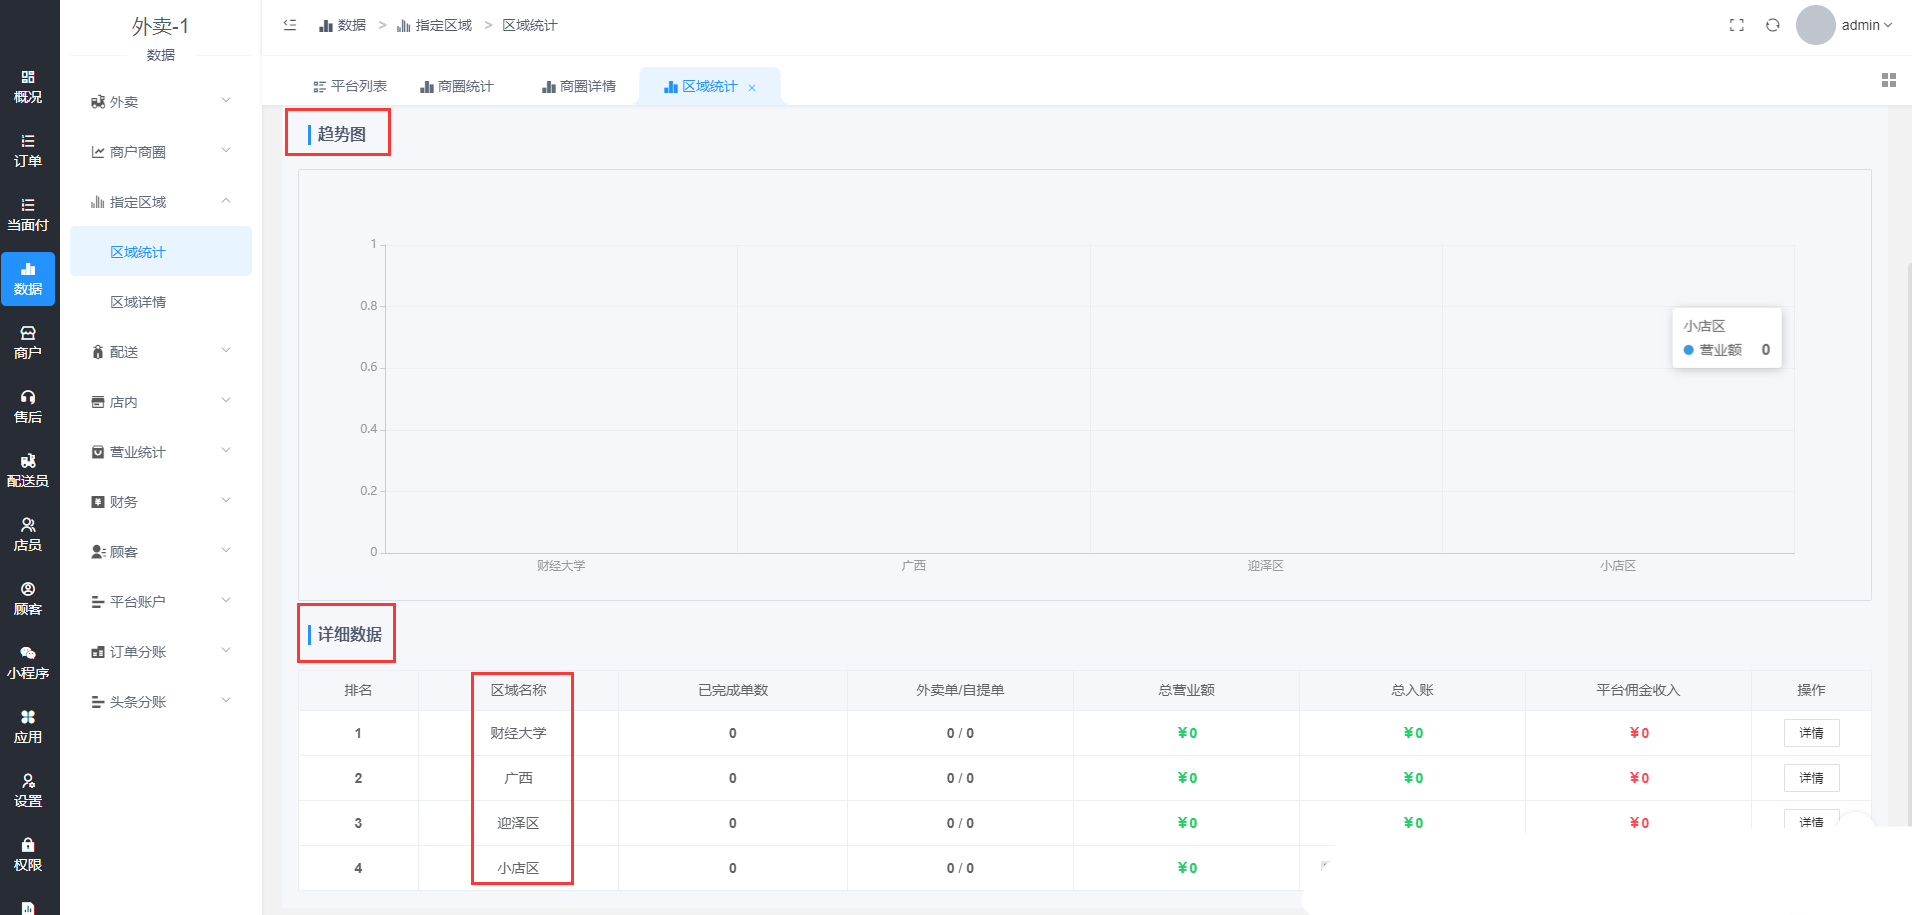Viewport: 1912px width, 915px height.
Task: Open the admin user dropdown
Action: click(x=1865, y=25)
